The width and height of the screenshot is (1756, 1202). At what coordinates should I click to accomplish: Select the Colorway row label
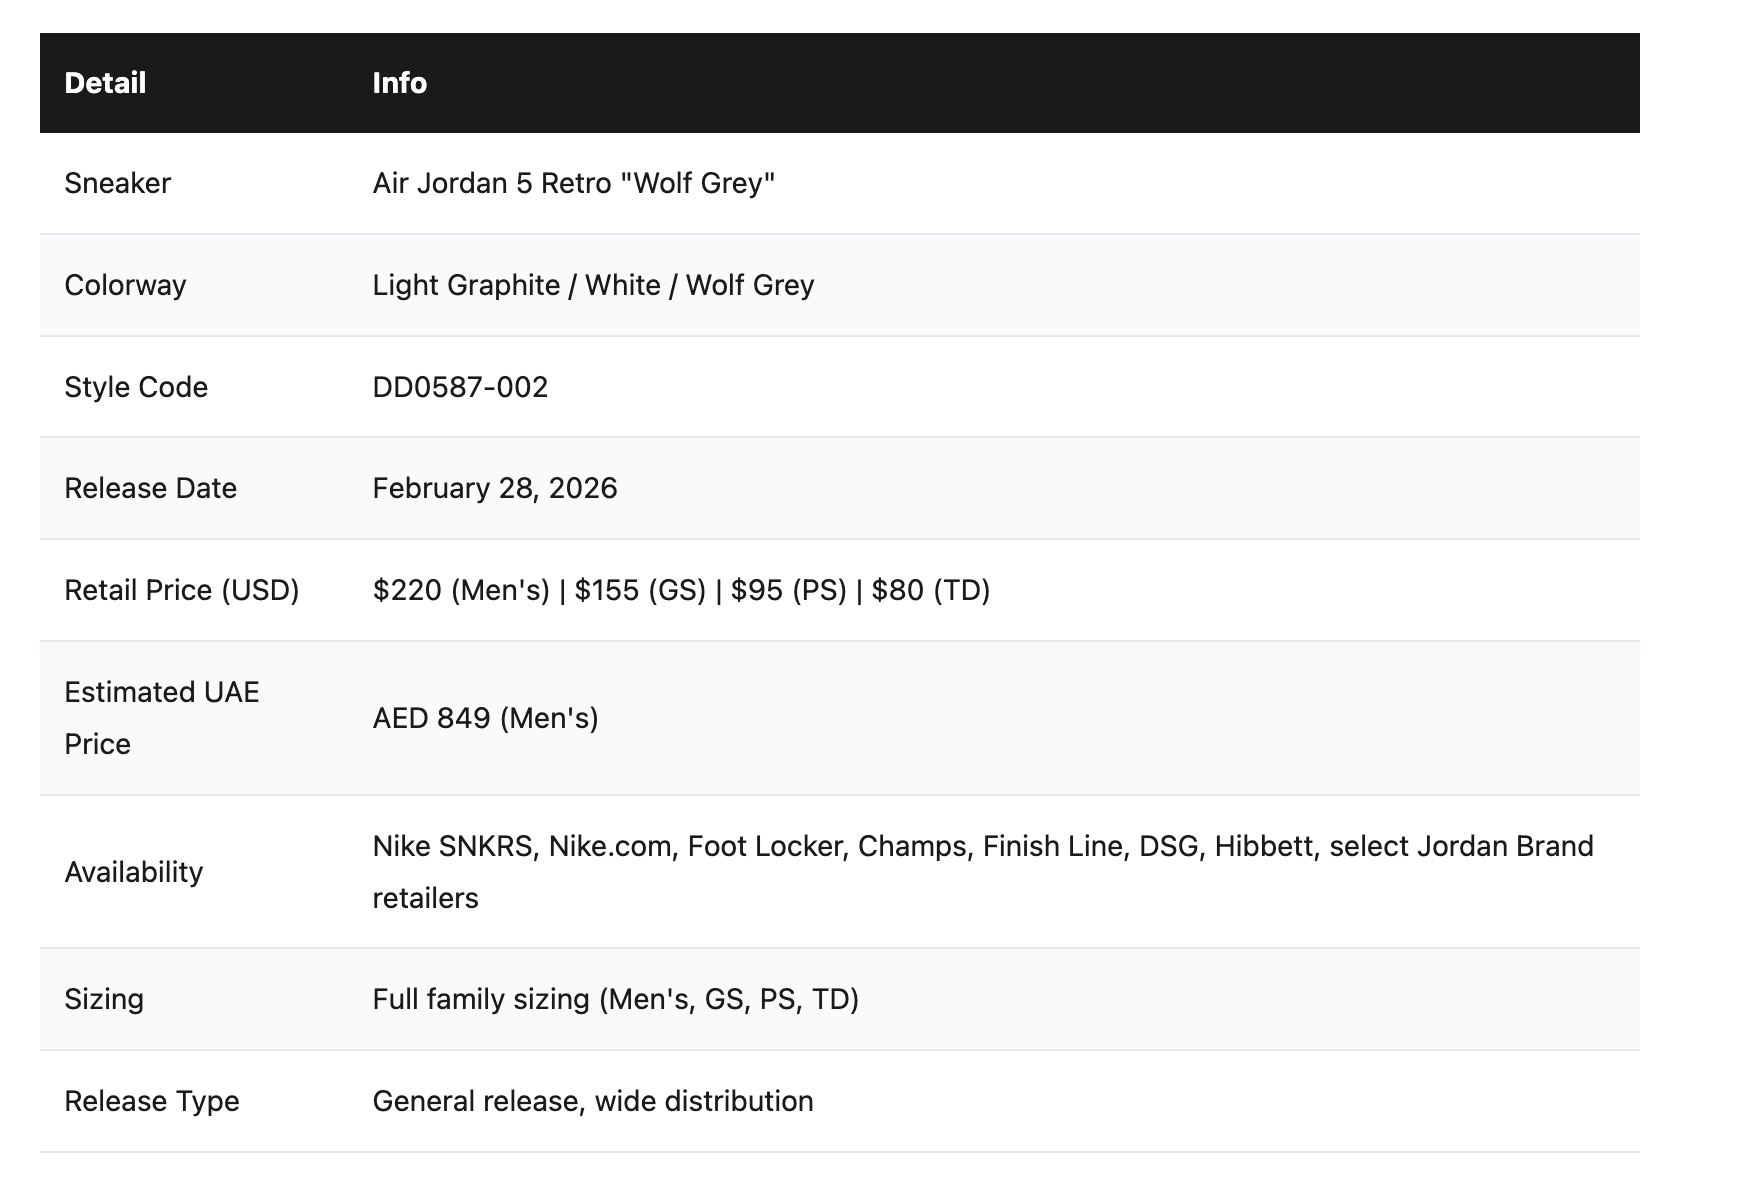(125, 285)
